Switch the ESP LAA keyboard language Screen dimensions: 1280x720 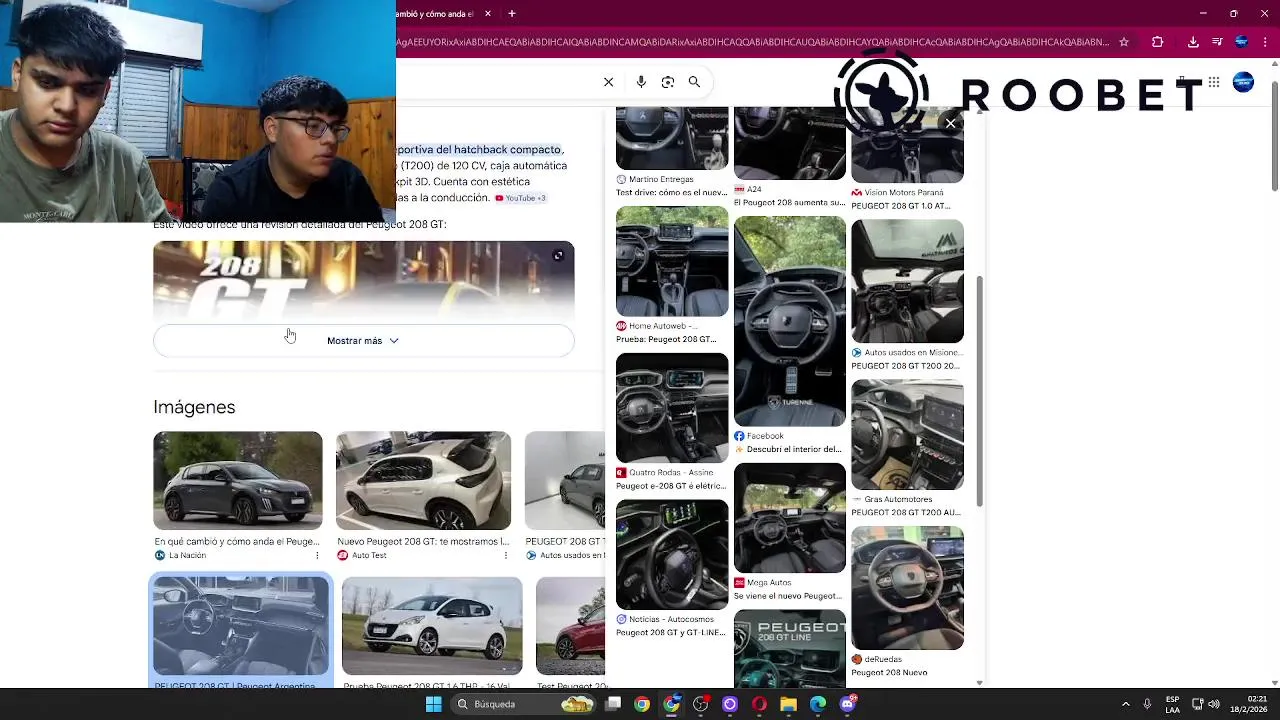1172,704
